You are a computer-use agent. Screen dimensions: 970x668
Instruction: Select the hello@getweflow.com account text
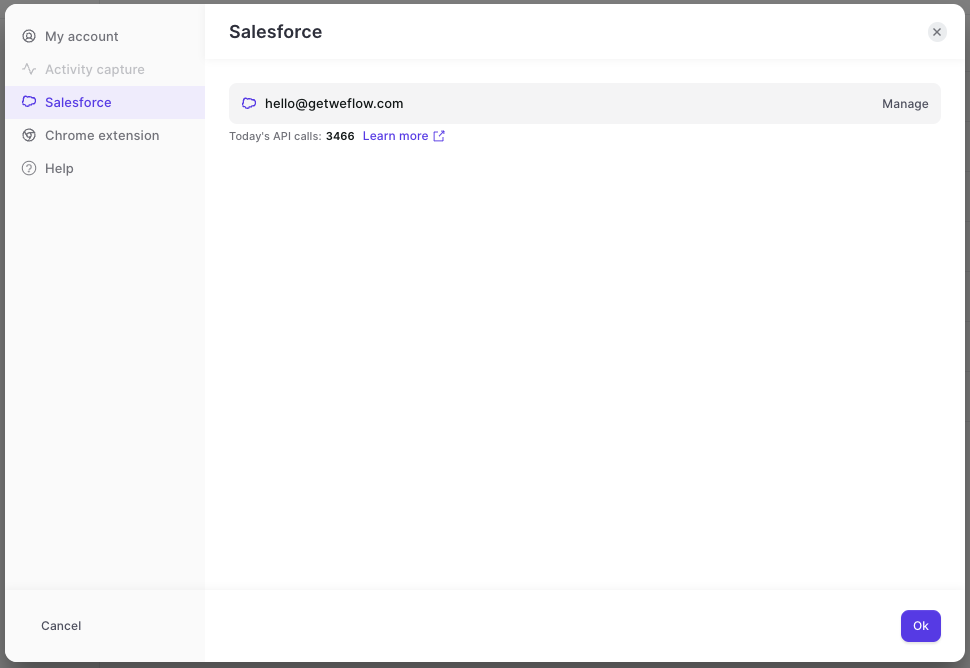334,104
